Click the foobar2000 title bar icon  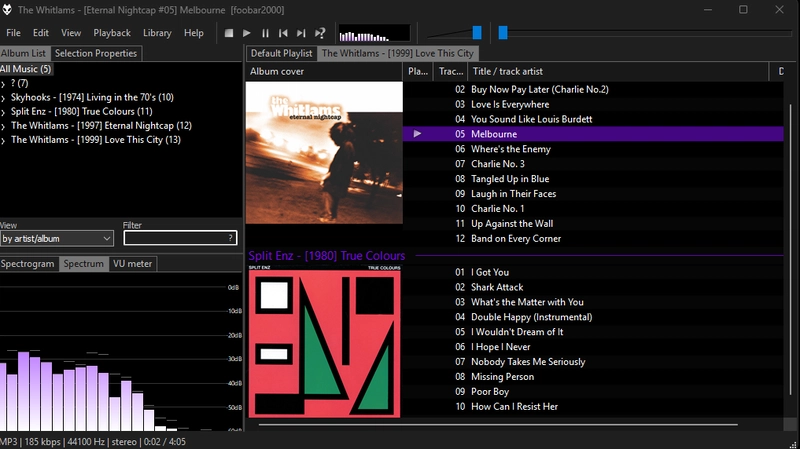(x=7, y=9)
